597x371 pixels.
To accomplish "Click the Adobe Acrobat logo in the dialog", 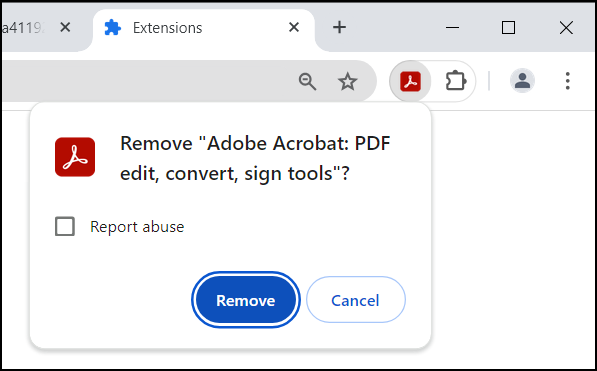I will click(75, 157).
